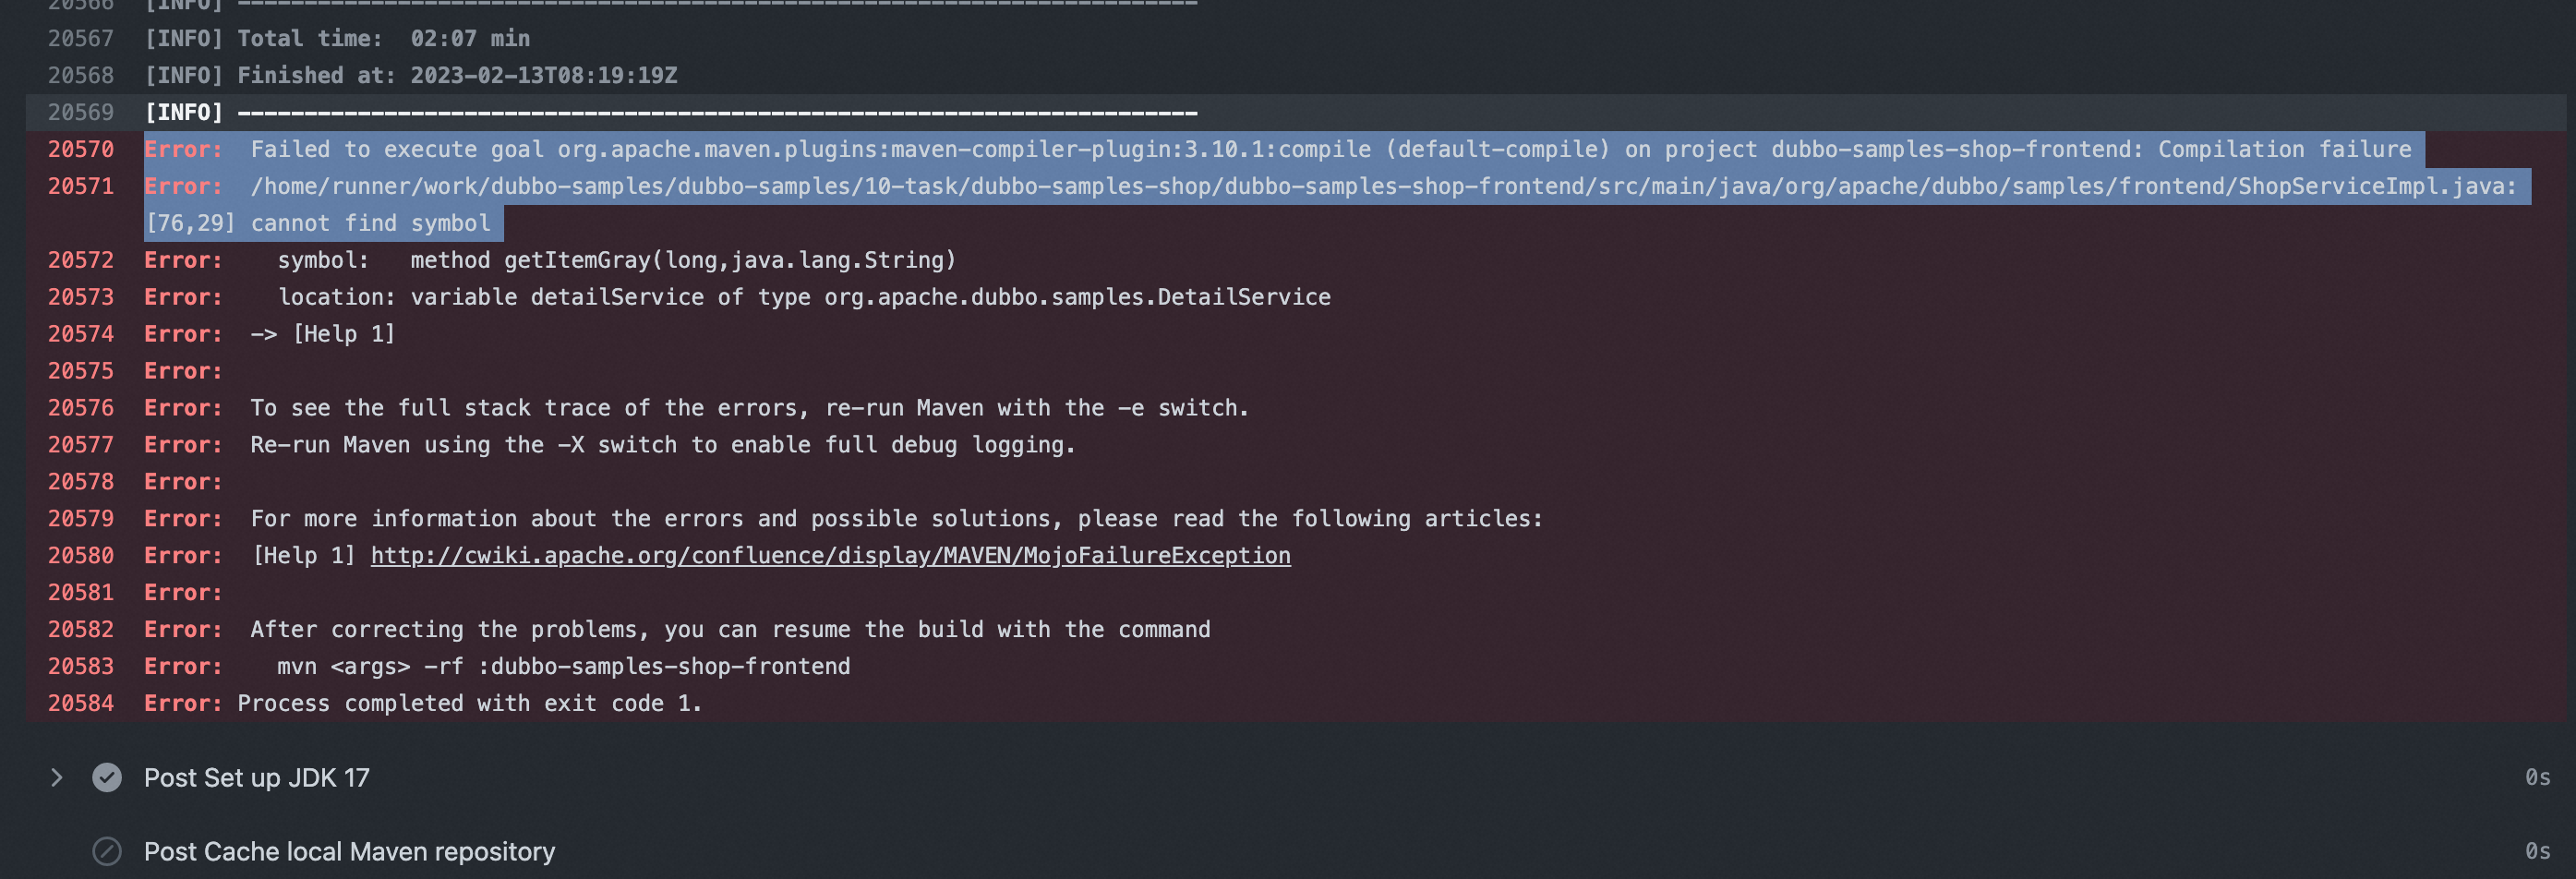Expand the Post Set up JDK 17 chevron
Screen dimensions: 2576x879
(x=56, y=777)
